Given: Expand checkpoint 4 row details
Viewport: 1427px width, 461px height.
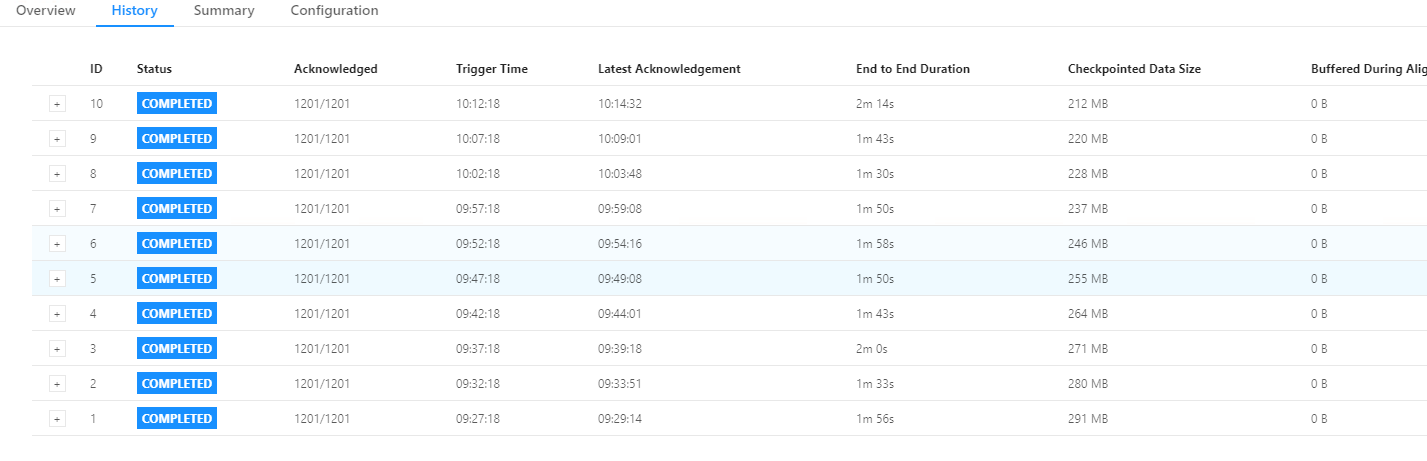Looking at the screenshot, I should [57, 314].
